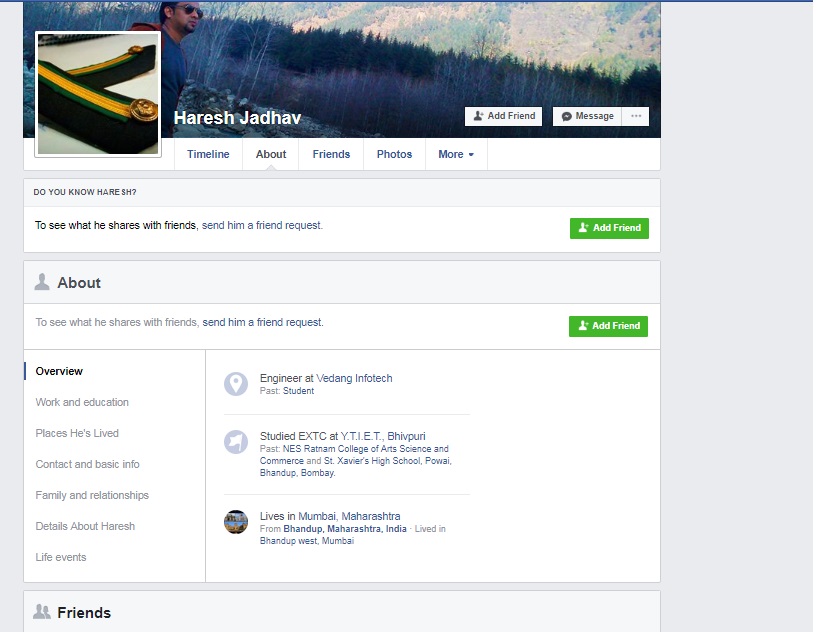819x632 pixels.
Task: Open the Y.T.I.E.T., Bhivpuri link
Action: tap(383, 436)
